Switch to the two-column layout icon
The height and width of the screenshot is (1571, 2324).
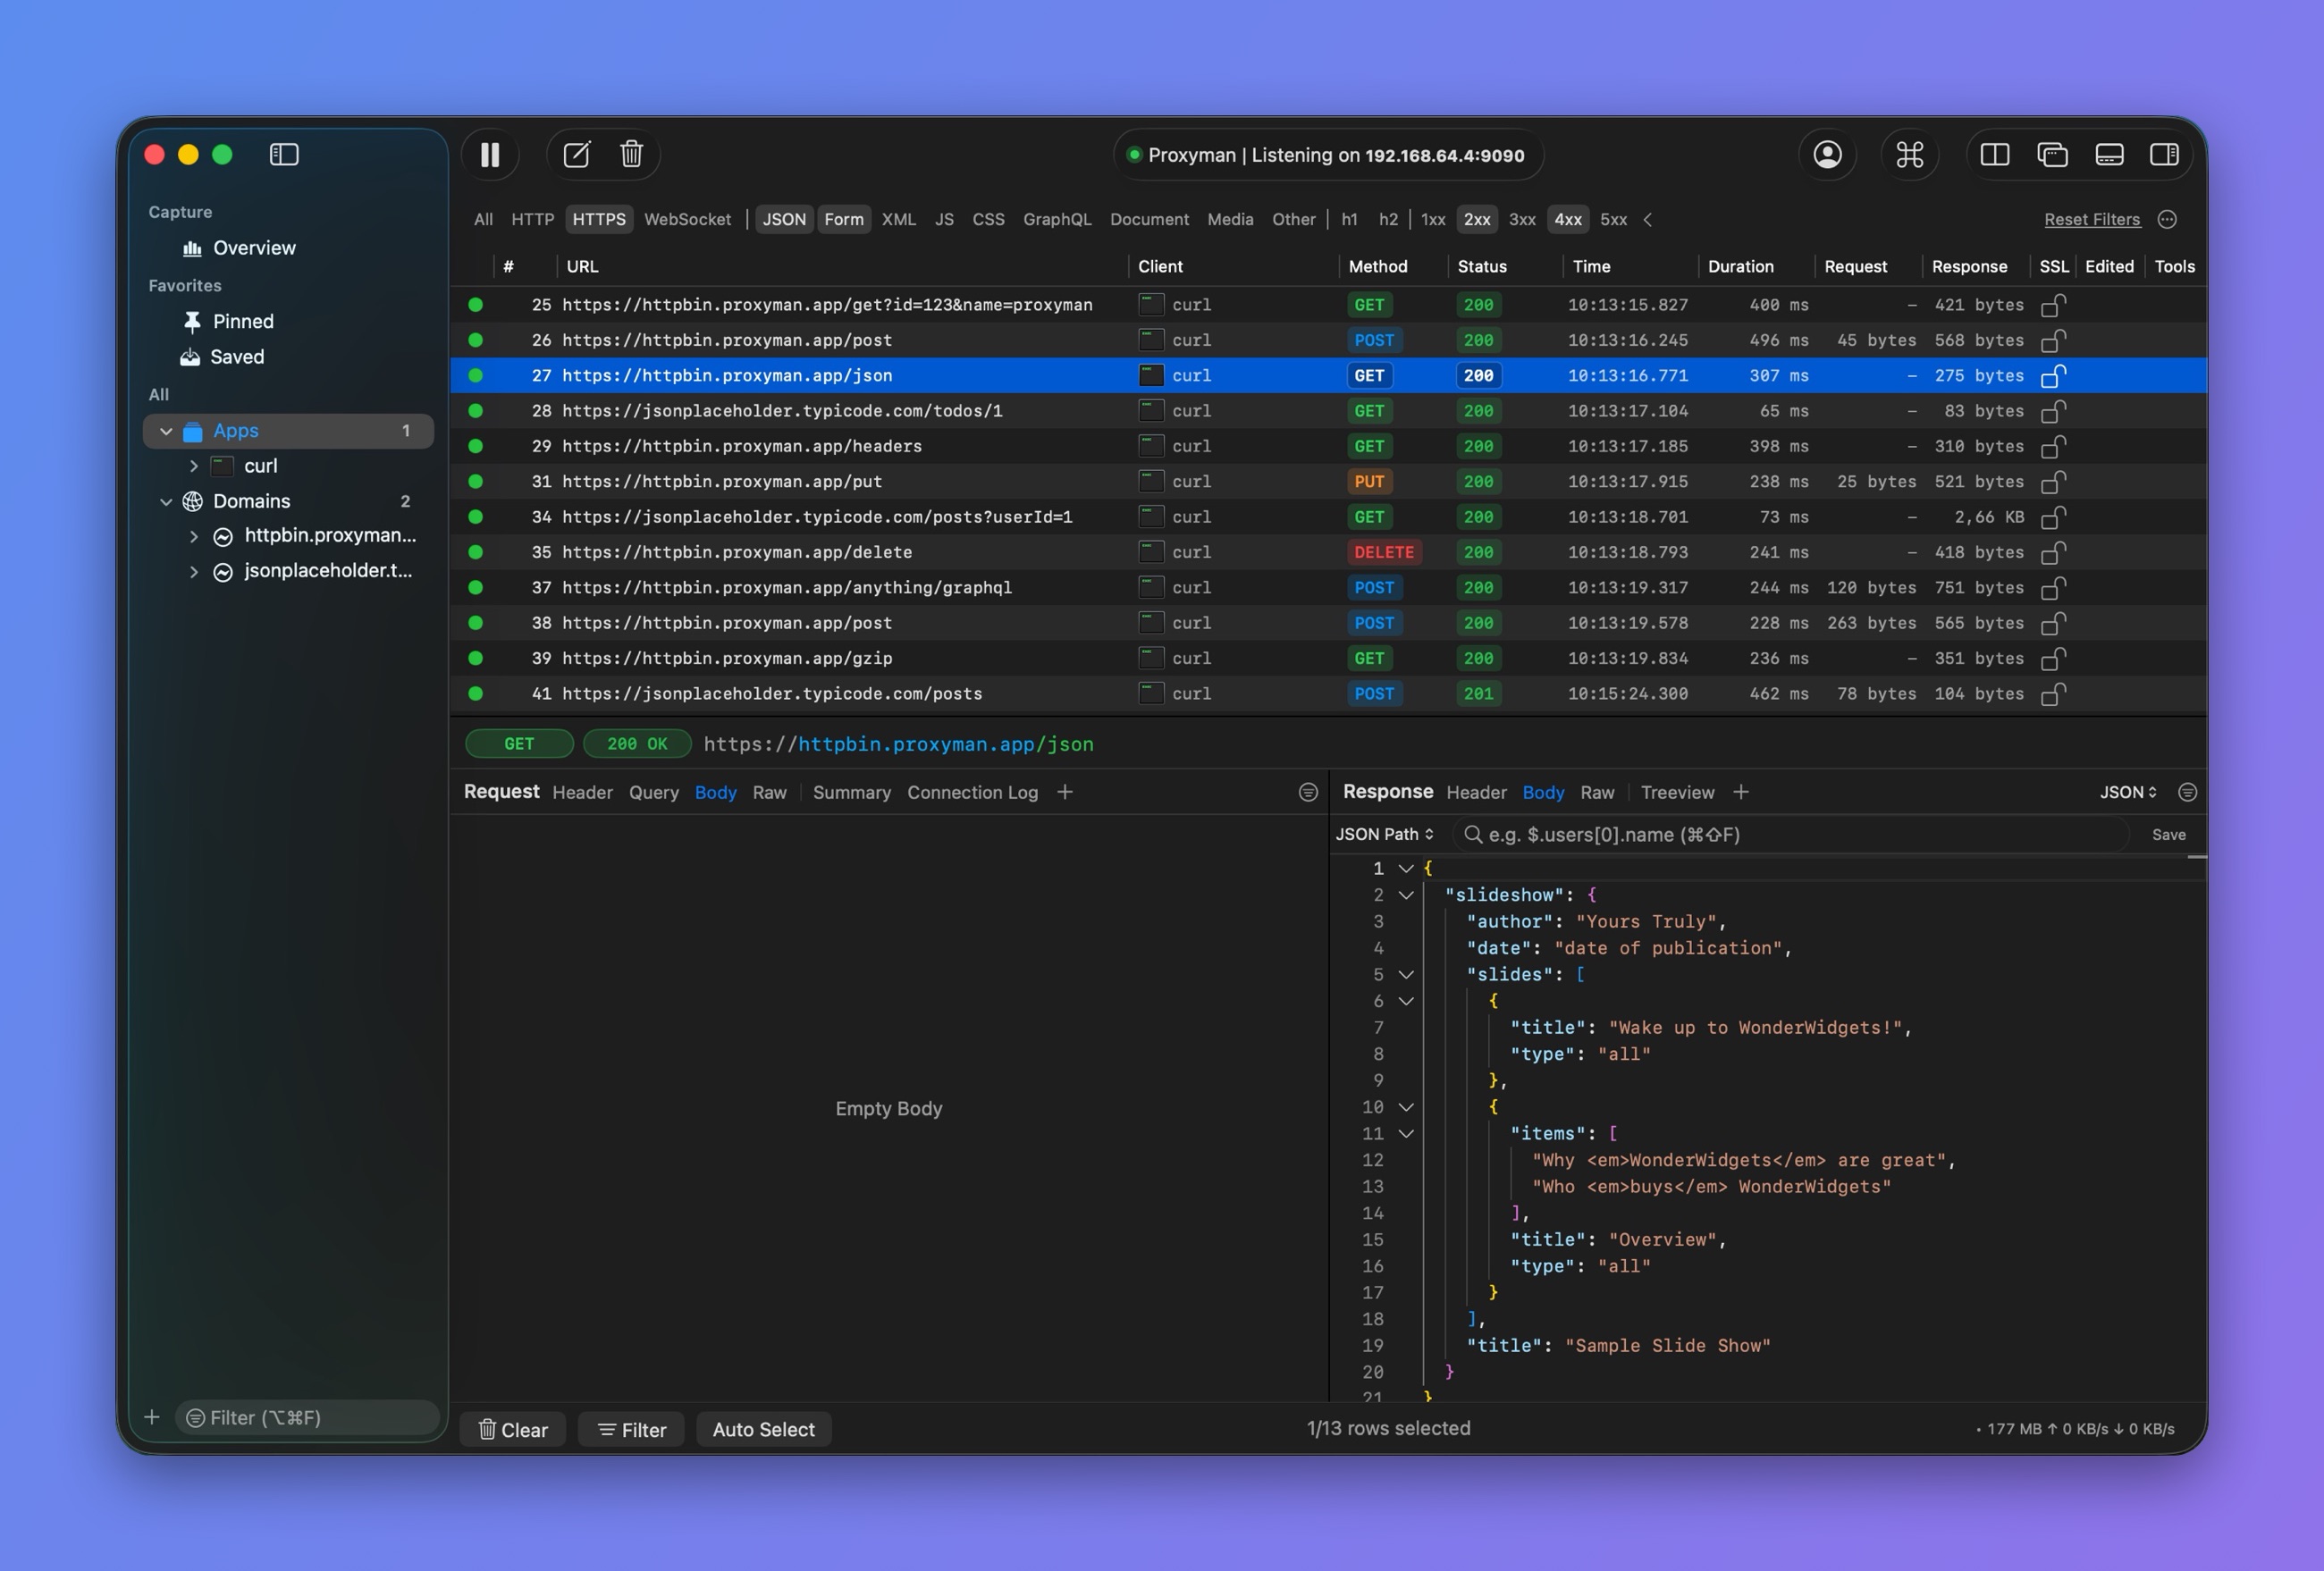click(x=1994, y=155)
